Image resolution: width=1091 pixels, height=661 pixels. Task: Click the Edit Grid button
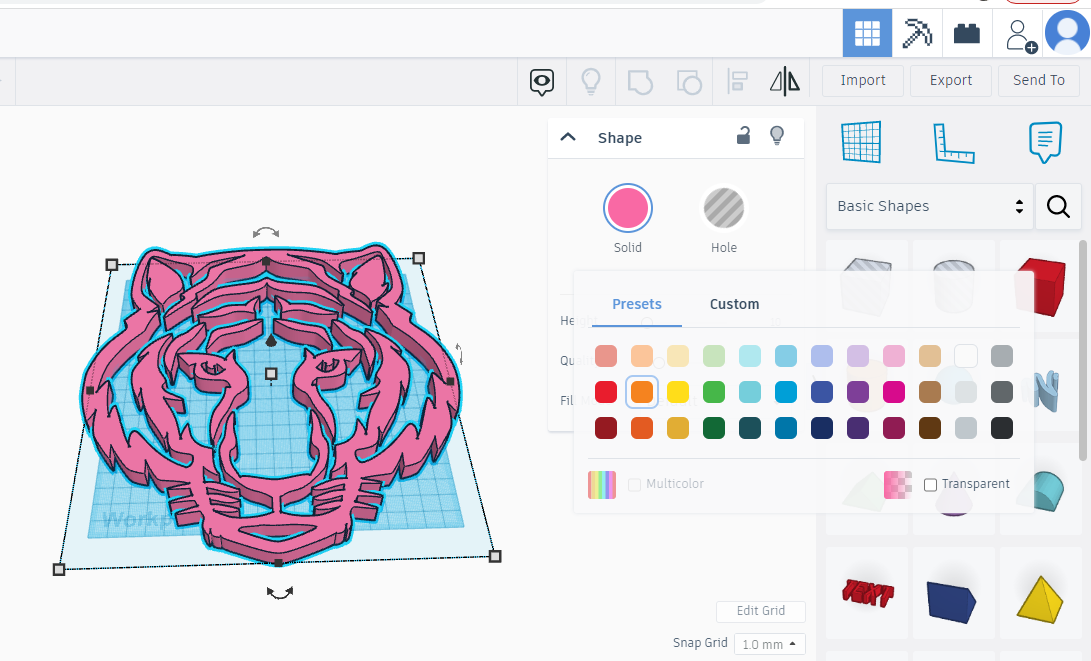pyautogui.click(x=760, y=611)
